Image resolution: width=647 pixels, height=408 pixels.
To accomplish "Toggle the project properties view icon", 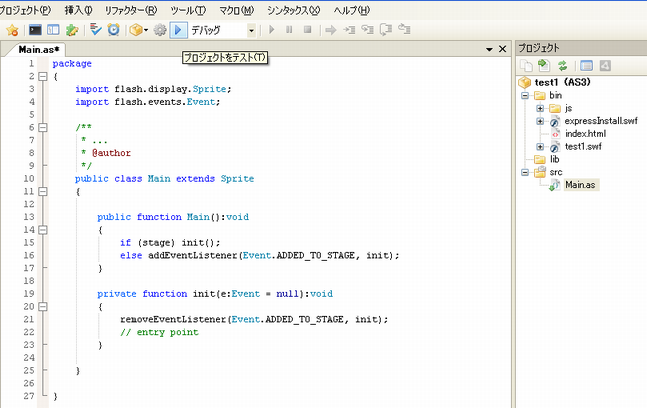I will (x=586, y=66).
